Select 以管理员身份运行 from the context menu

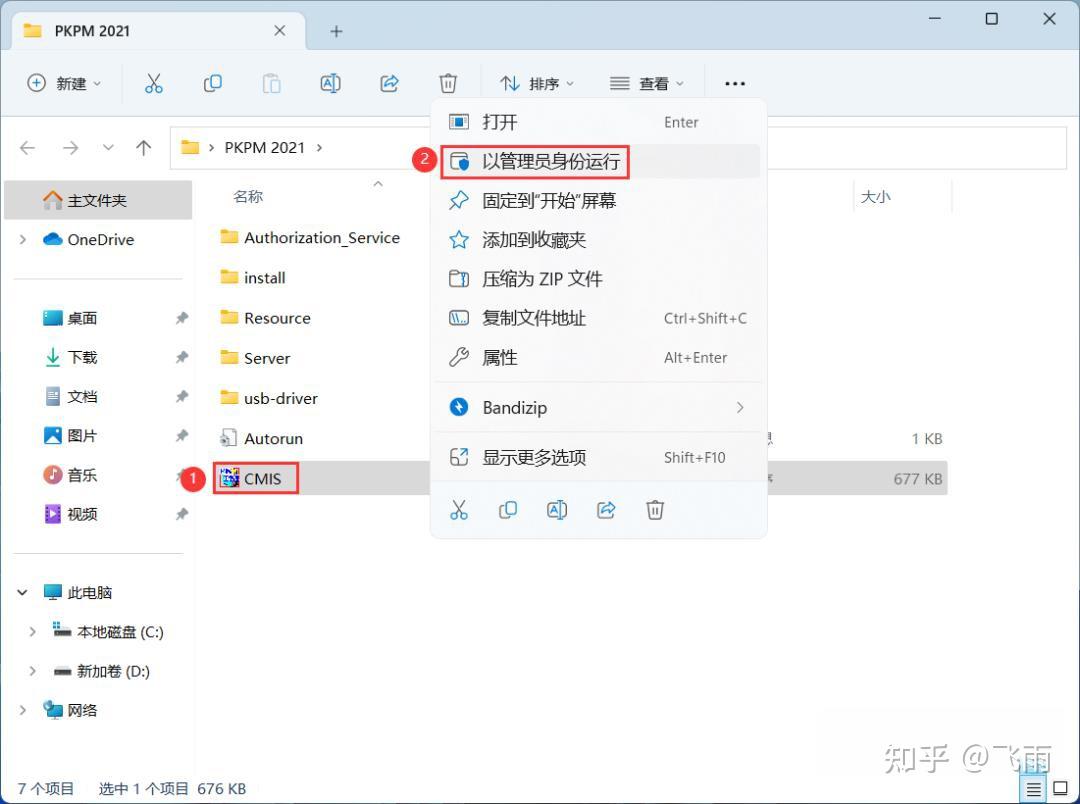click(x=550, y=161)
